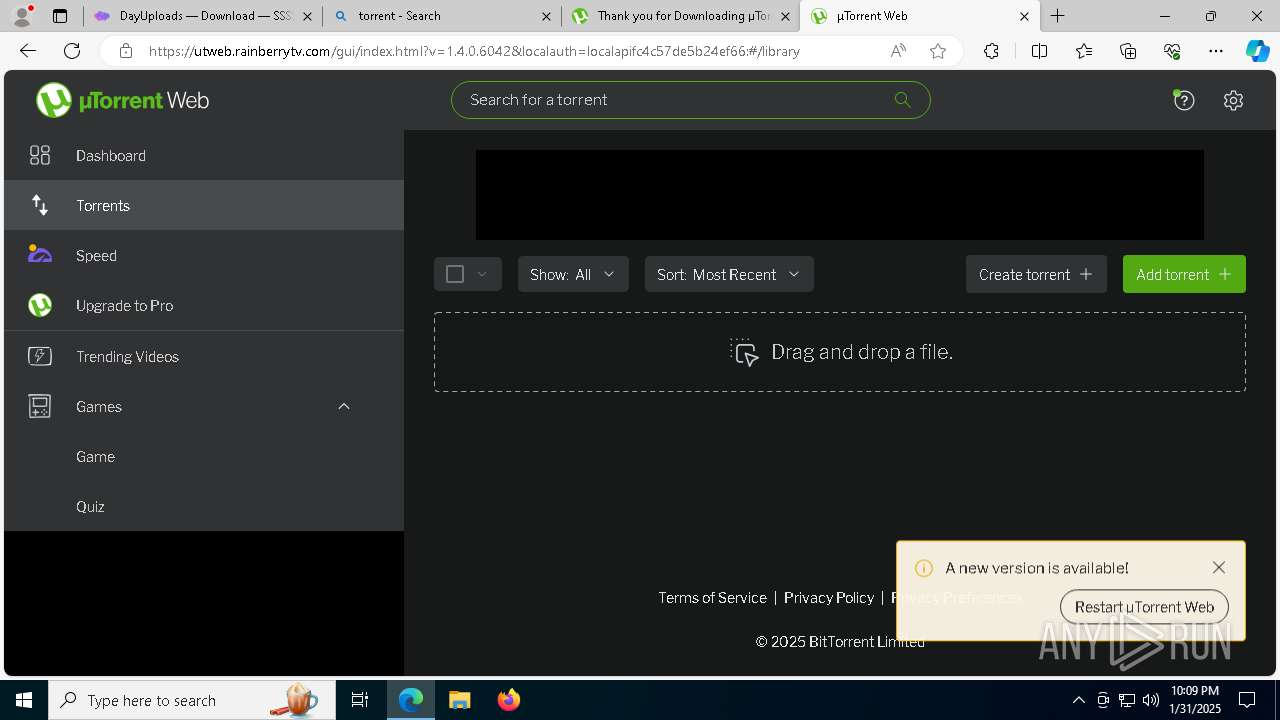Open the Quiz submenu item
Screen dimensions: 1280x720
204,506
